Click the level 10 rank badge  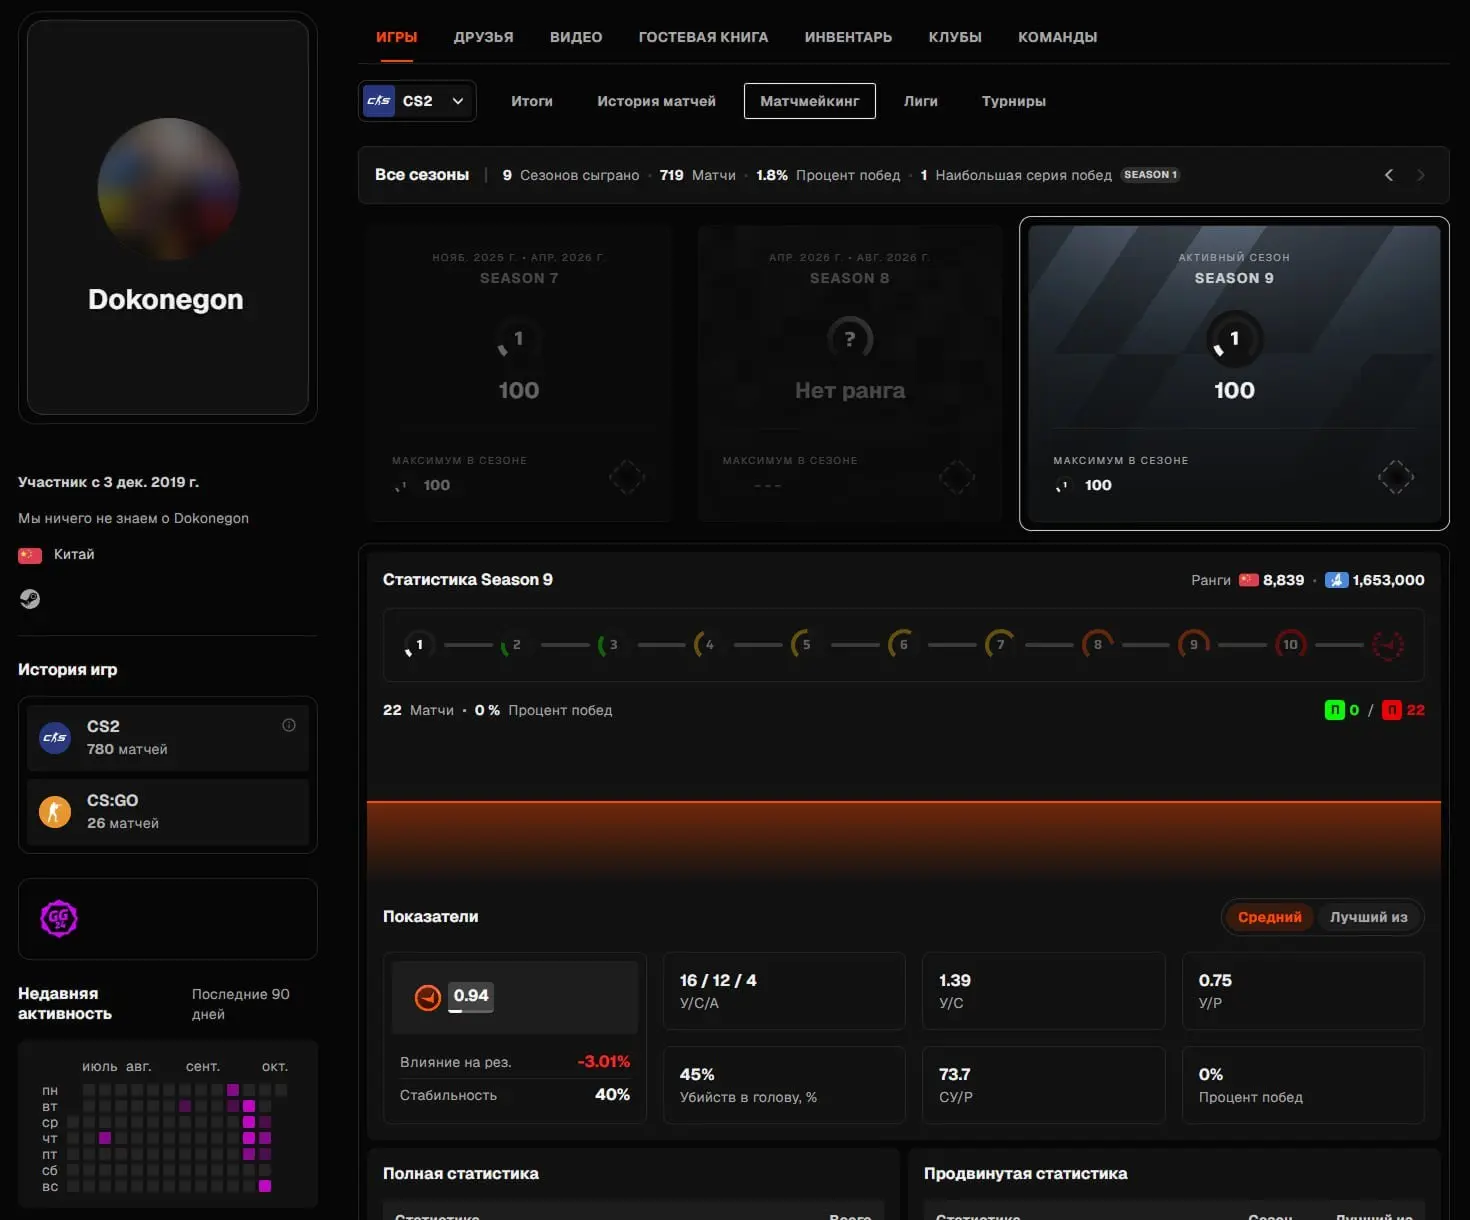[x=1290, y=645]
